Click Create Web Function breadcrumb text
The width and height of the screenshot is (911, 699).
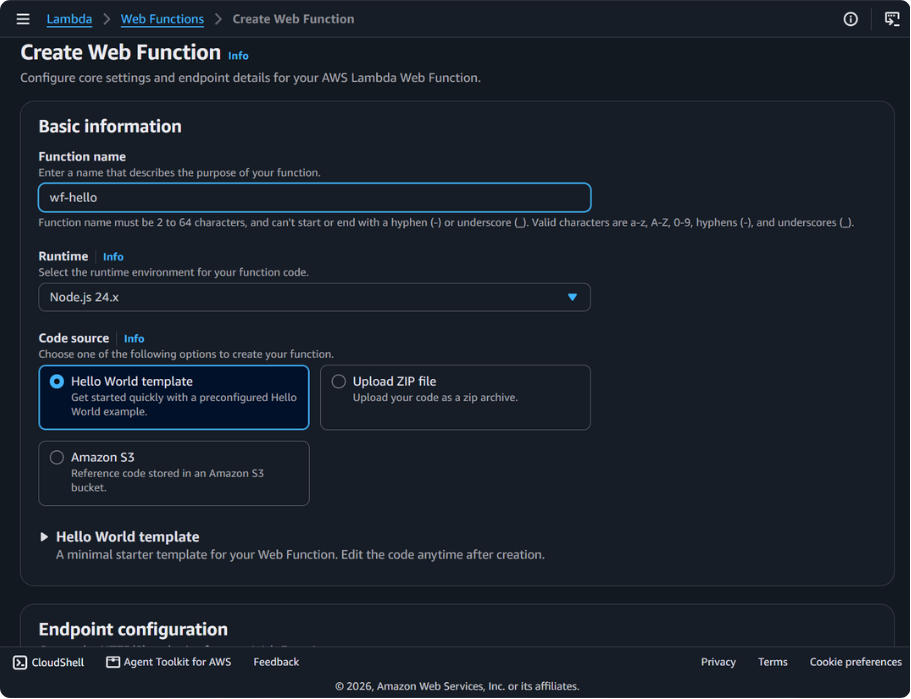[x=293, y=19]
